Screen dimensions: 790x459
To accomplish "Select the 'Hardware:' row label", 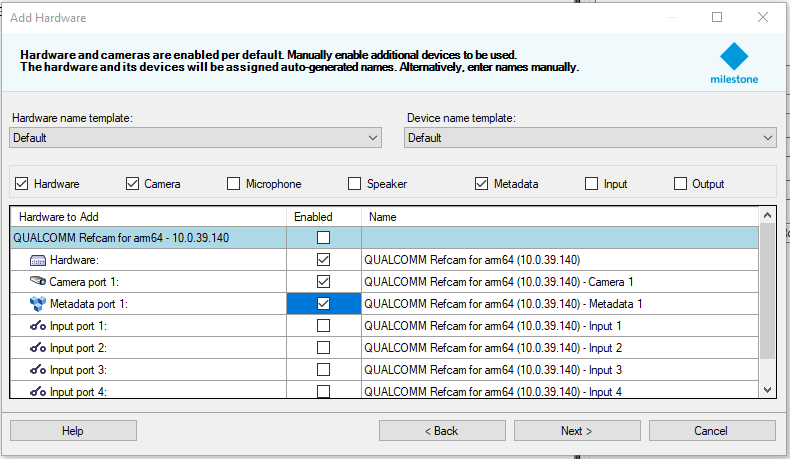I will point(74,260).
